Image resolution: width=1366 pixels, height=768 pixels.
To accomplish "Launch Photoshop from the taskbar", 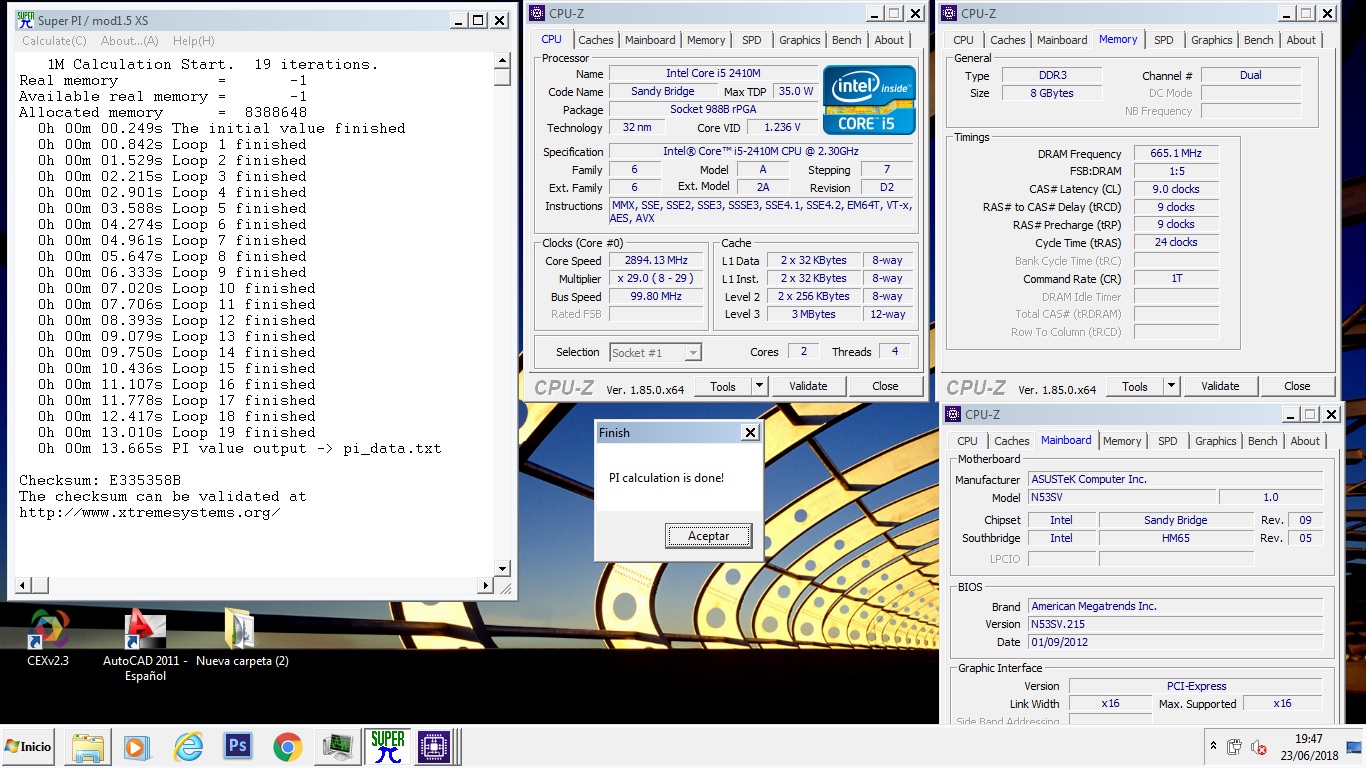I will coord(238,747).
